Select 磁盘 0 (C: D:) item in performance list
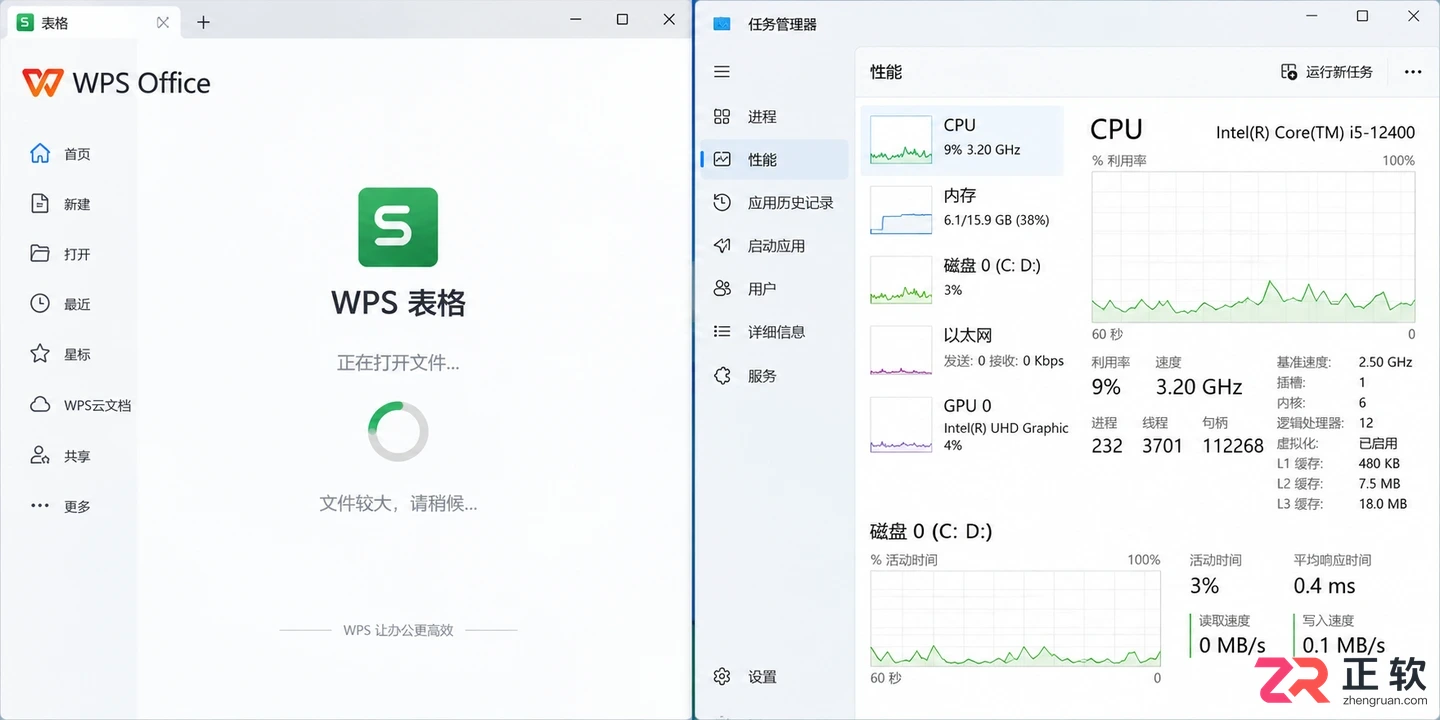This screenshot has width=1440, height=720. pos(962,280)
